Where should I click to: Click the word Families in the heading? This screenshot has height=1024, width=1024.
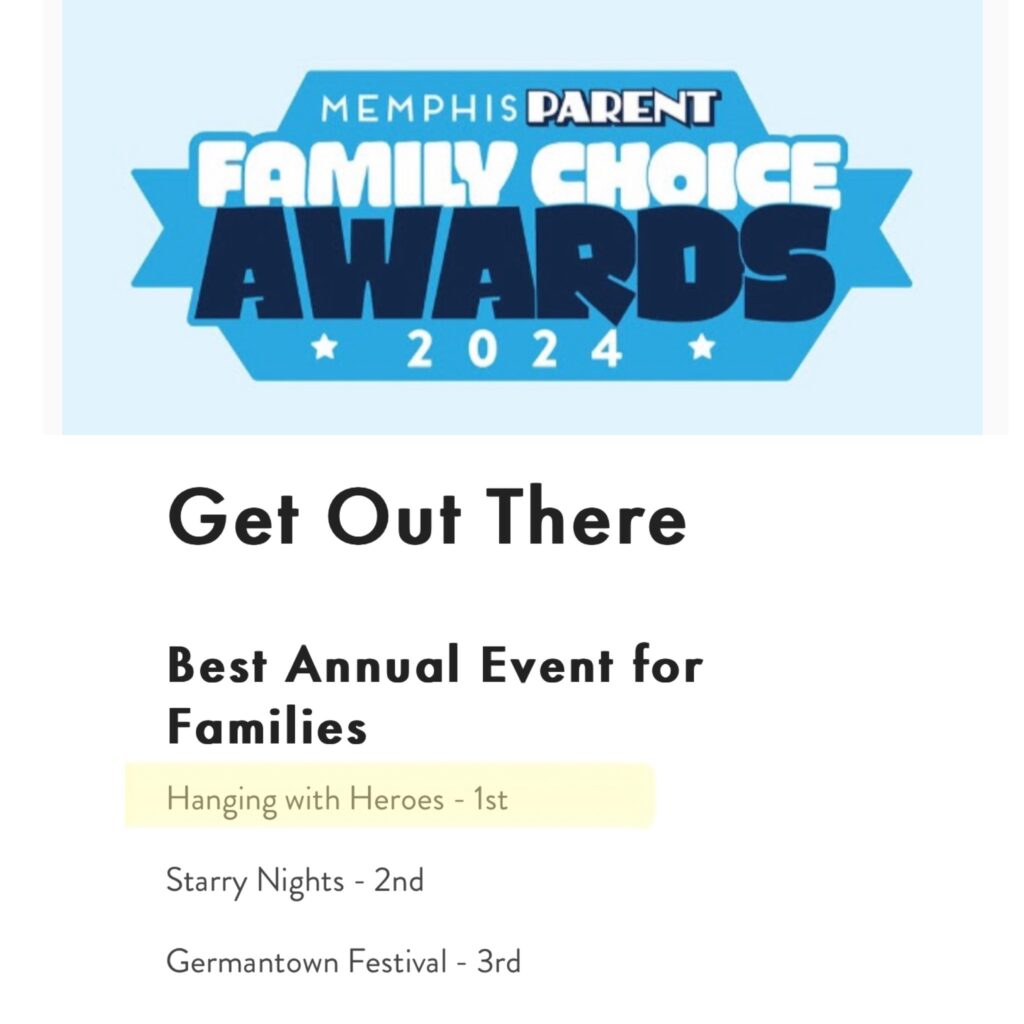pos(267,727)
